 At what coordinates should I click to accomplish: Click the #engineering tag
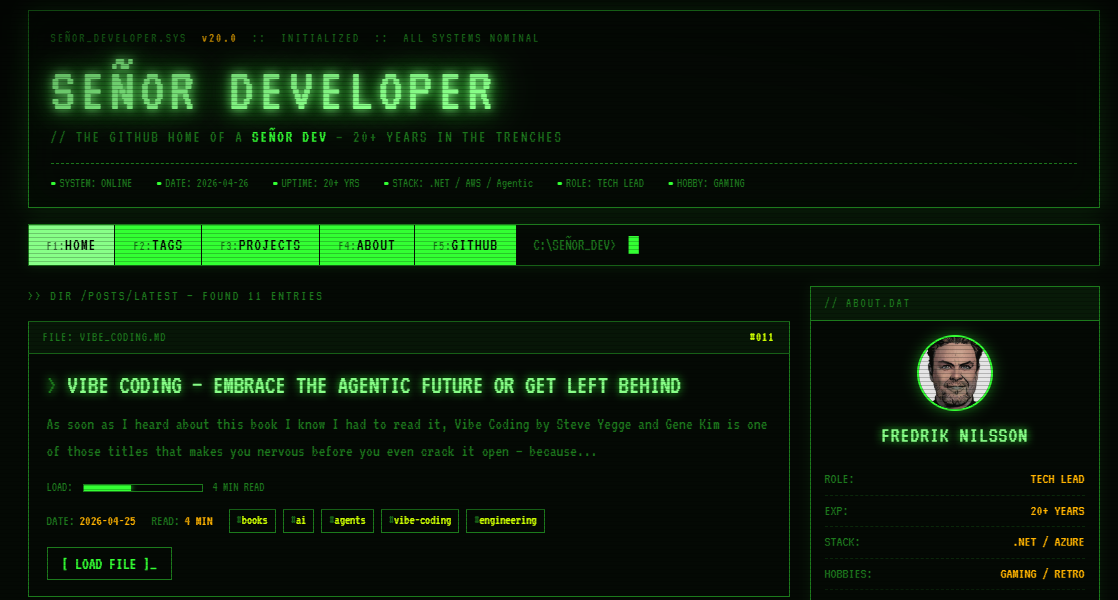[505, 520]
